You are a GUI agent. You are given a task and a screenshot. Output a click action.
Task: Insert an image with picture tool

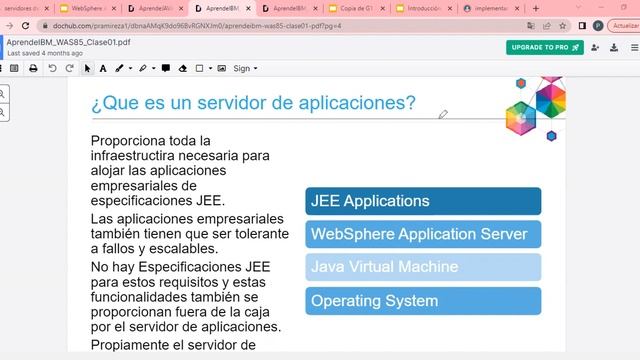click(x=222, y=69)
